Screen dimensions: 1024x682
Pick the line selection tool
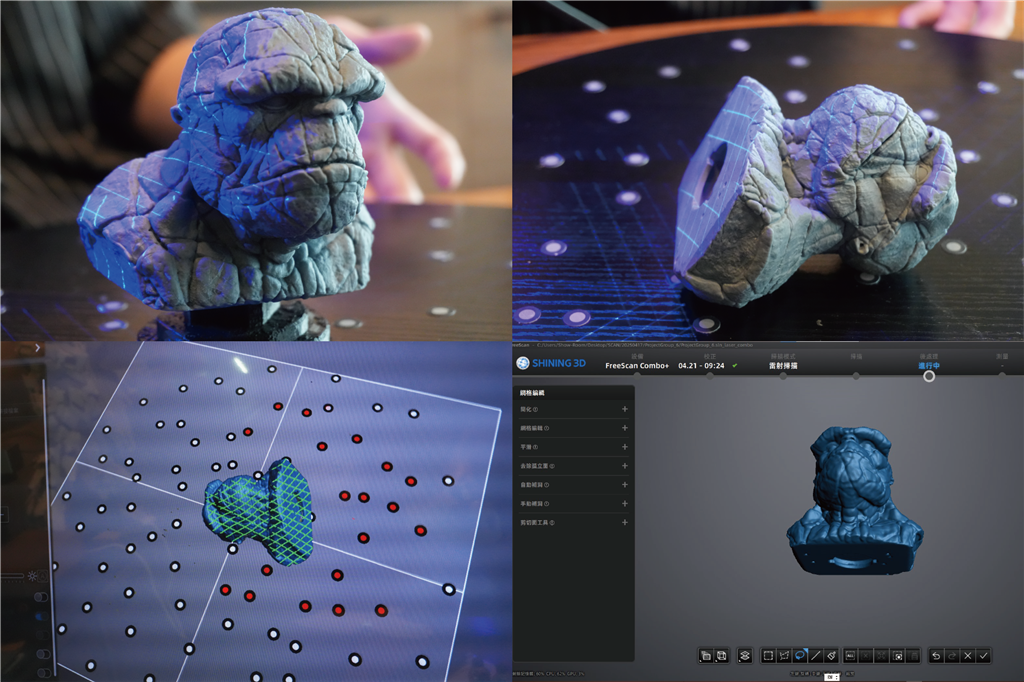816,655
